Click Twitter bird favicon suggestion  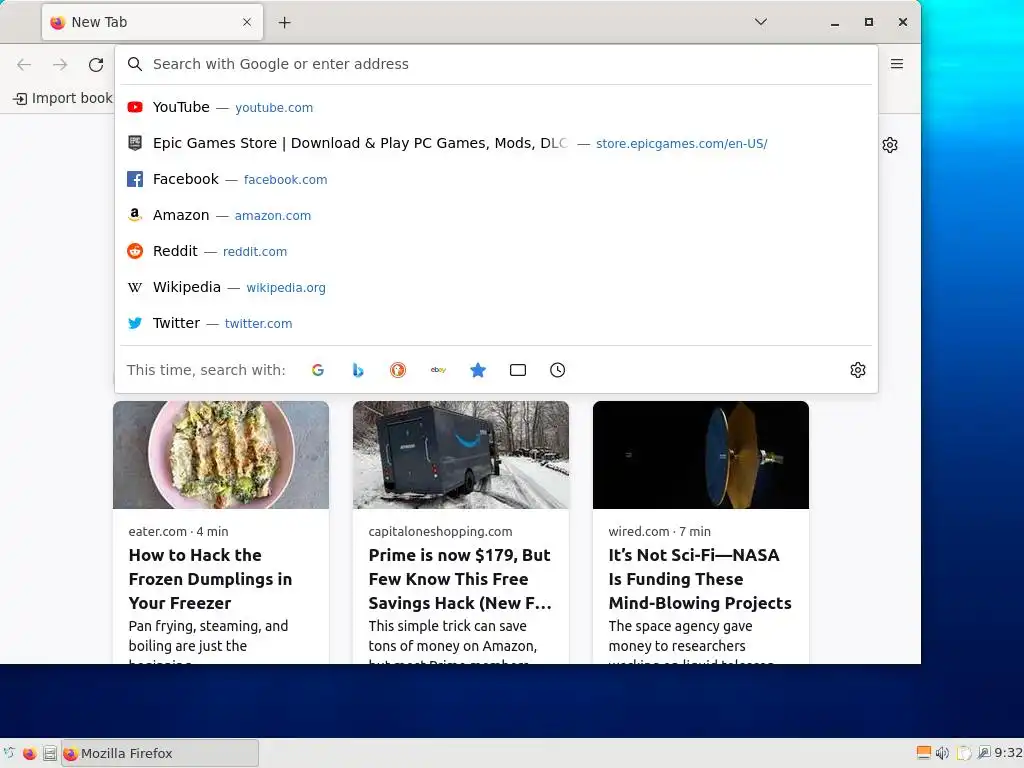coord(135,323)
